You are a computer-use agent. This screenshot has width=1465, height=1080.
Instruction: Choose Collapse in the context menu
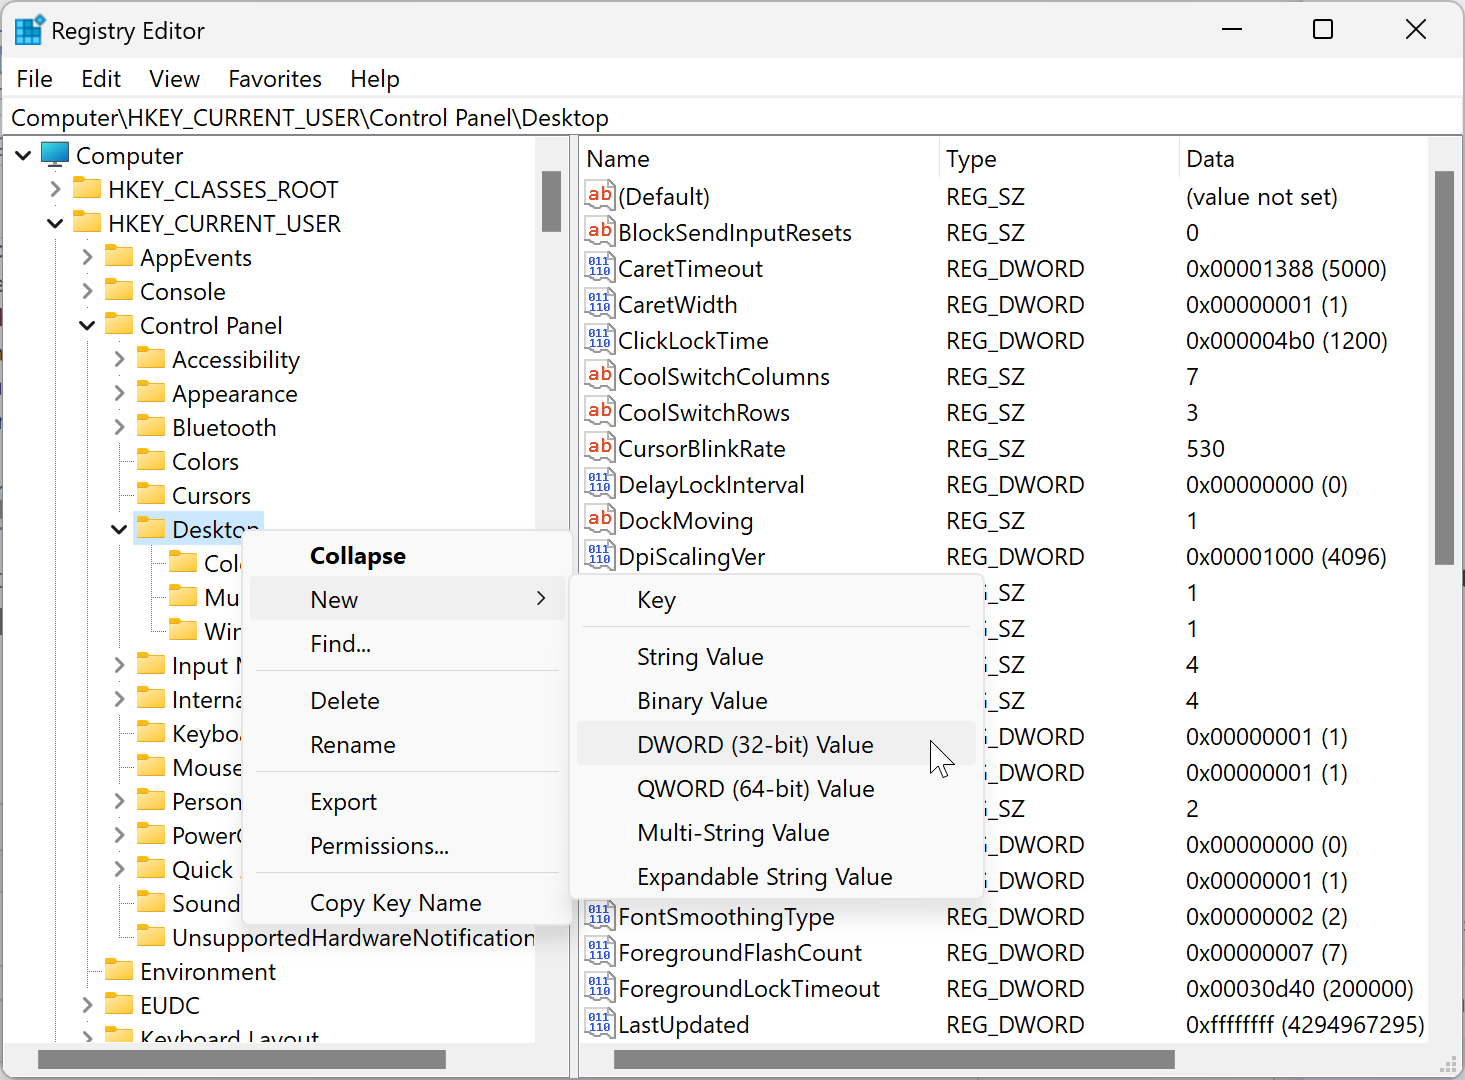407,556
